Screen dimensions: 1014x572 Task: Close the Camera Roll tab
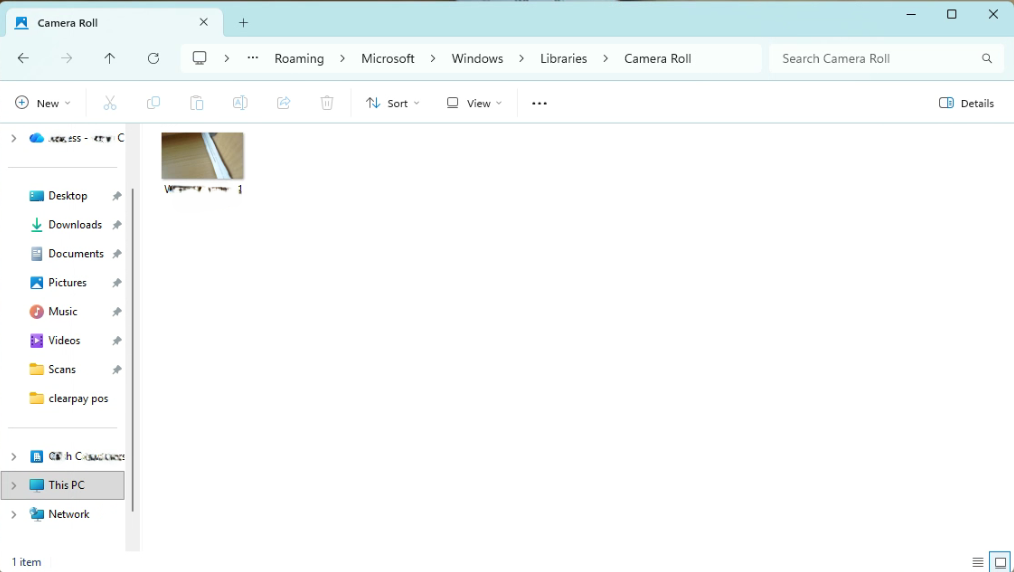204,22
